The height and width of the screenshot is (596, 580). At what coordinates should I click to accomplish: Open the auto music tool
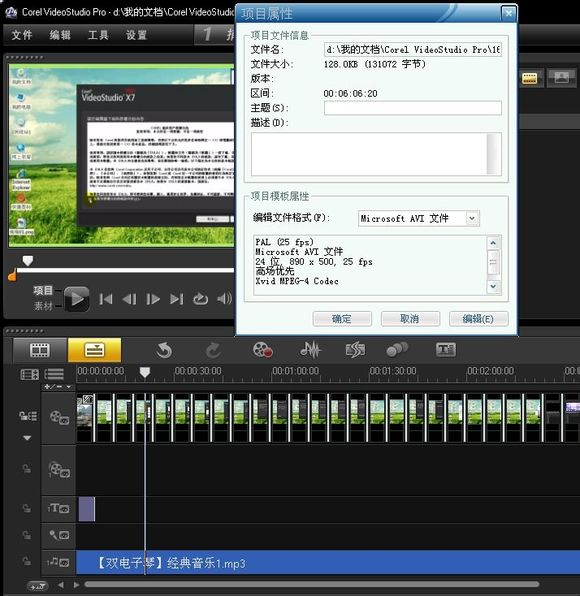[x=355, y=350]
